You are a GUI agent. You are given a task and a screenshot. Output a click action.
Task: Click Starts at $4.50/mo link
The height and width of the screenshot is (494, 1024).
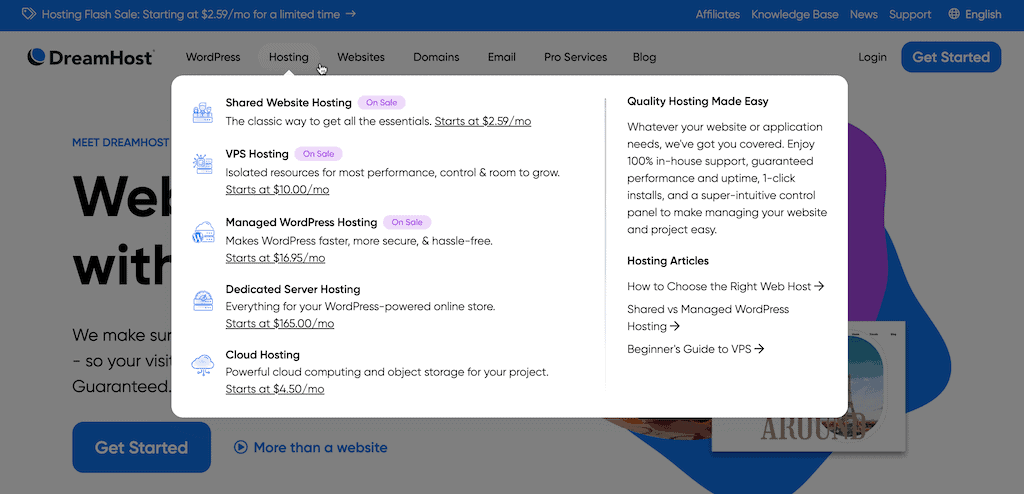pos(275,389)
